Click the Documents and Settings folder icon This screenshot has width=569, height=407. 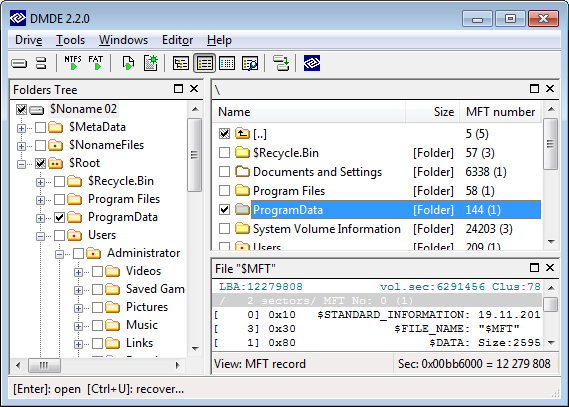point(242,171)
